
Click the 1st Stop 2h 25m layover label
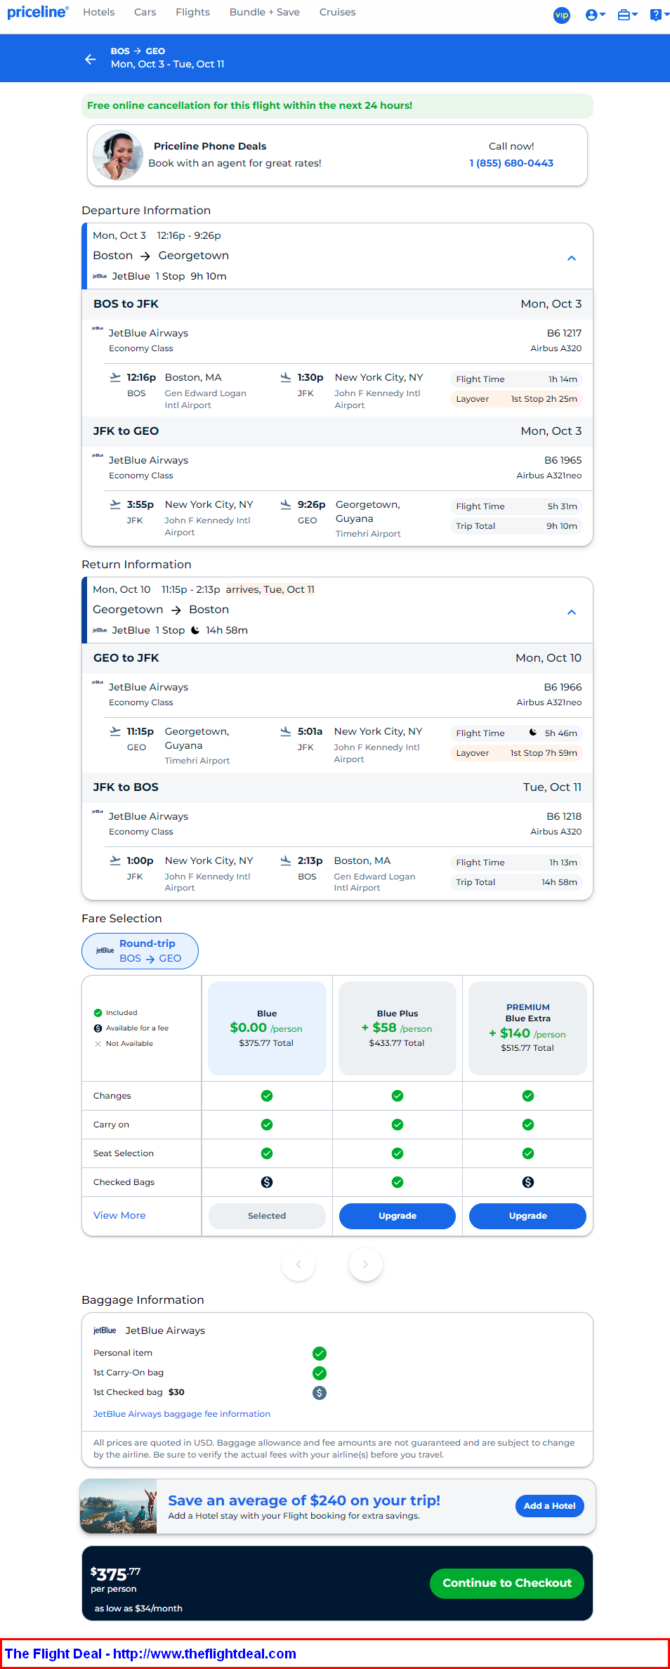click(x=544, y=399)
